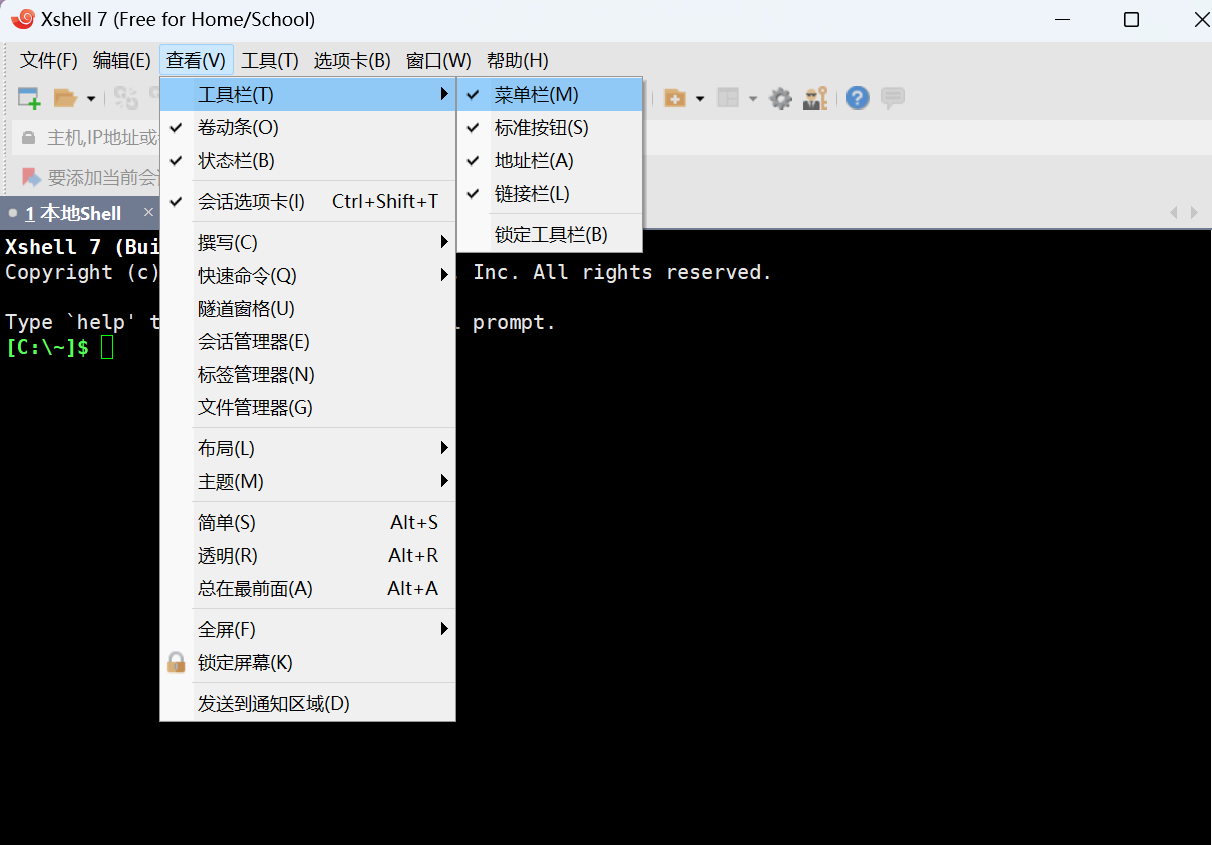
Task: Open help with the question mark icon
Action: 857,98
